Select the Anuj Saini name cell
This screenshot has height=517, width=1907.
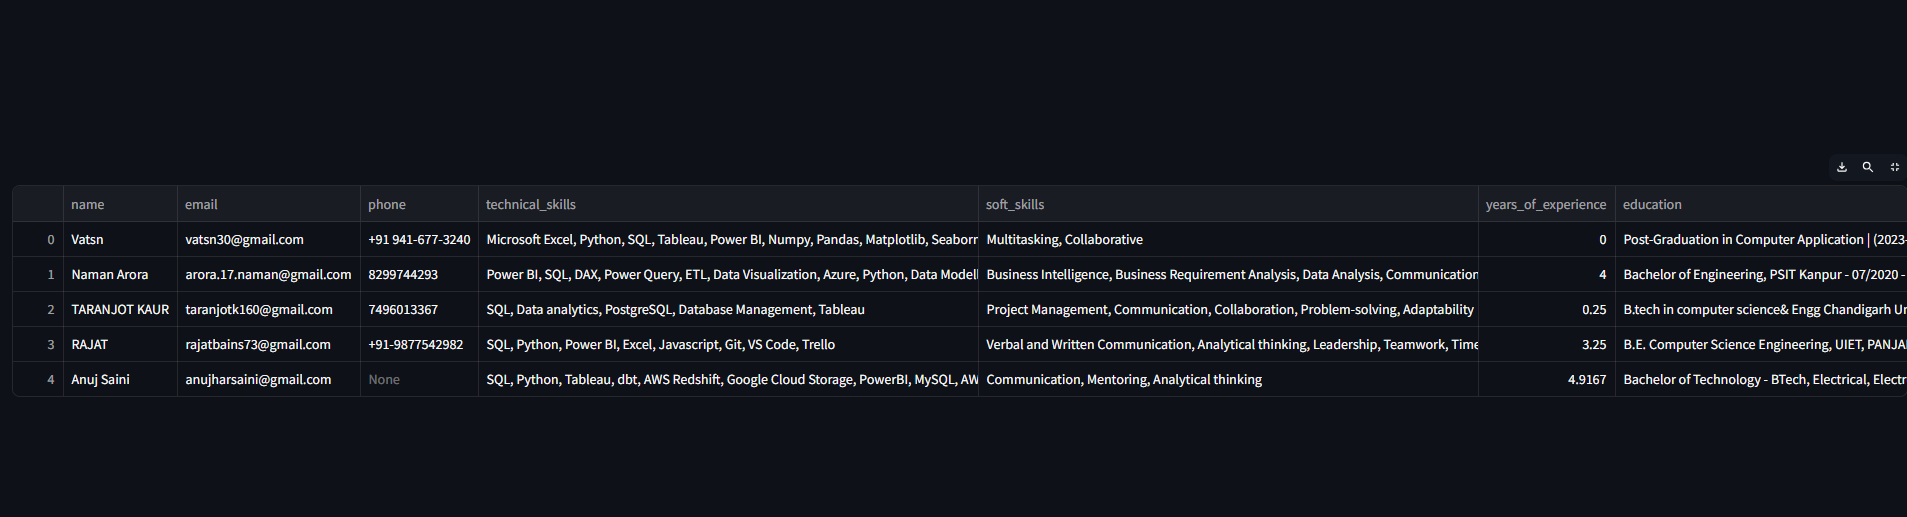click(120, 379)
